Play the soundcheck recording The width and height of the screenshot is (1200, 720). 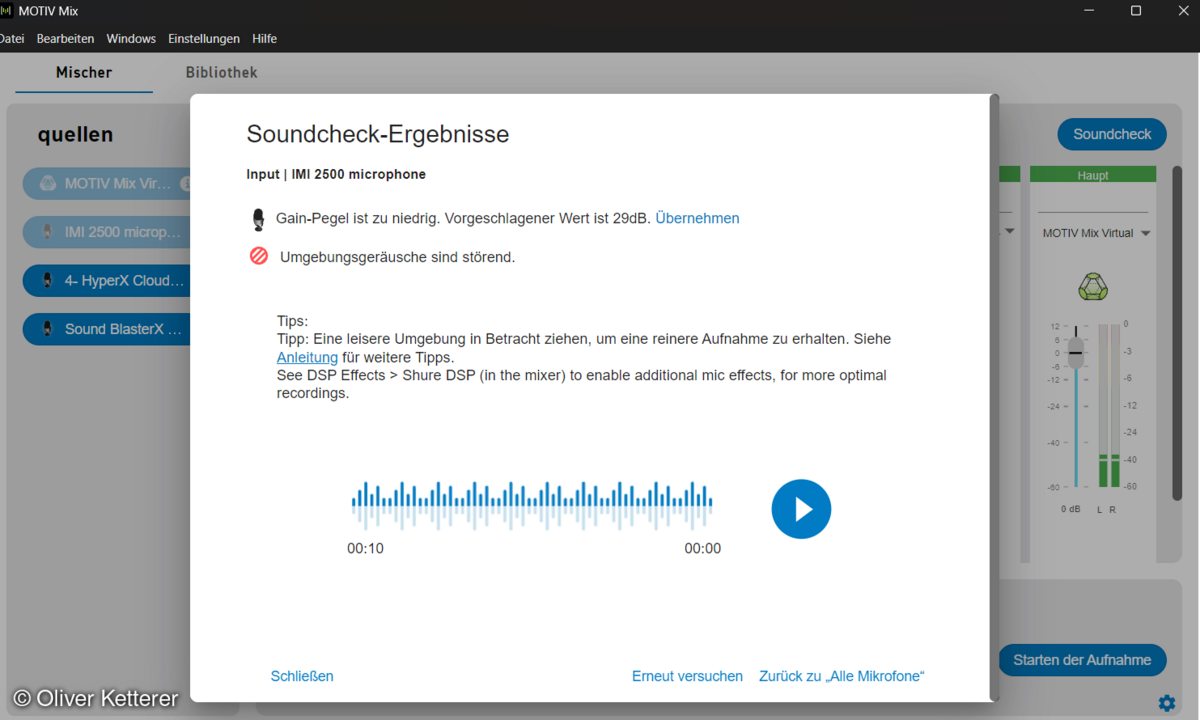(801, 509)
